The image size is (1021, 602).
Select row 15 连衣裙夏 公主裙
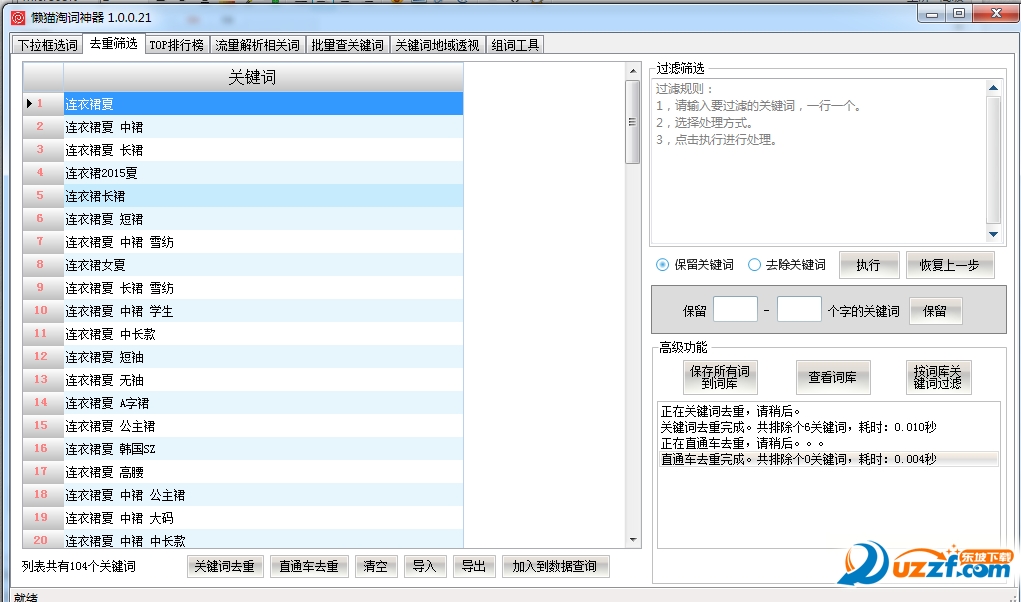[x=263, y=426]
